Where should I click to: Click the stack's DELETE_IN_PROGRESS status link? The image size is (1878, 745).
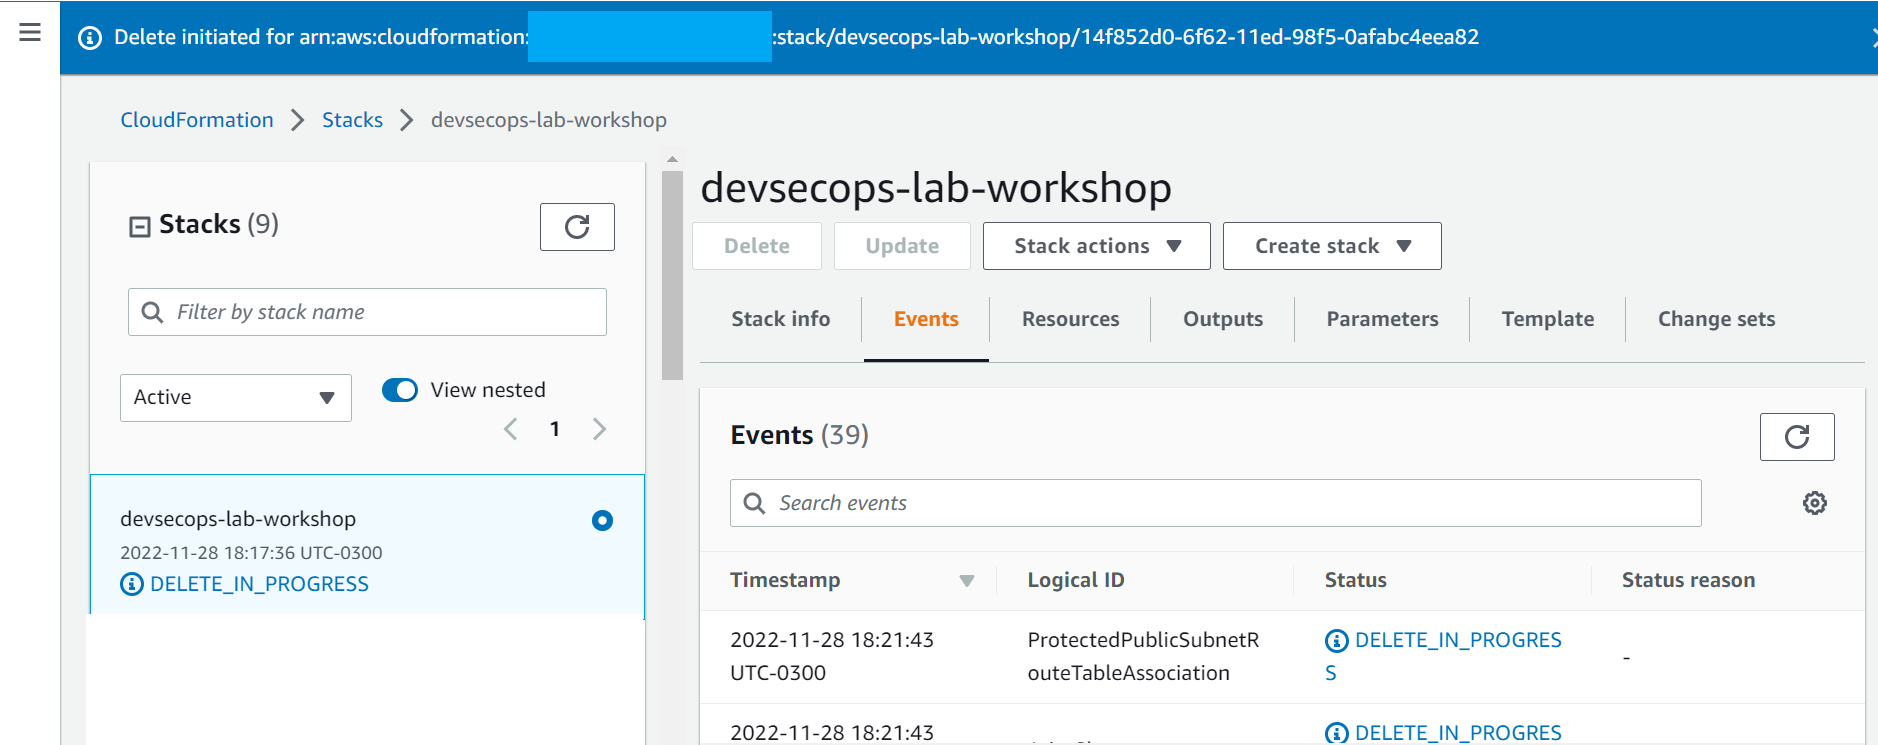click(x=259, y=584)
